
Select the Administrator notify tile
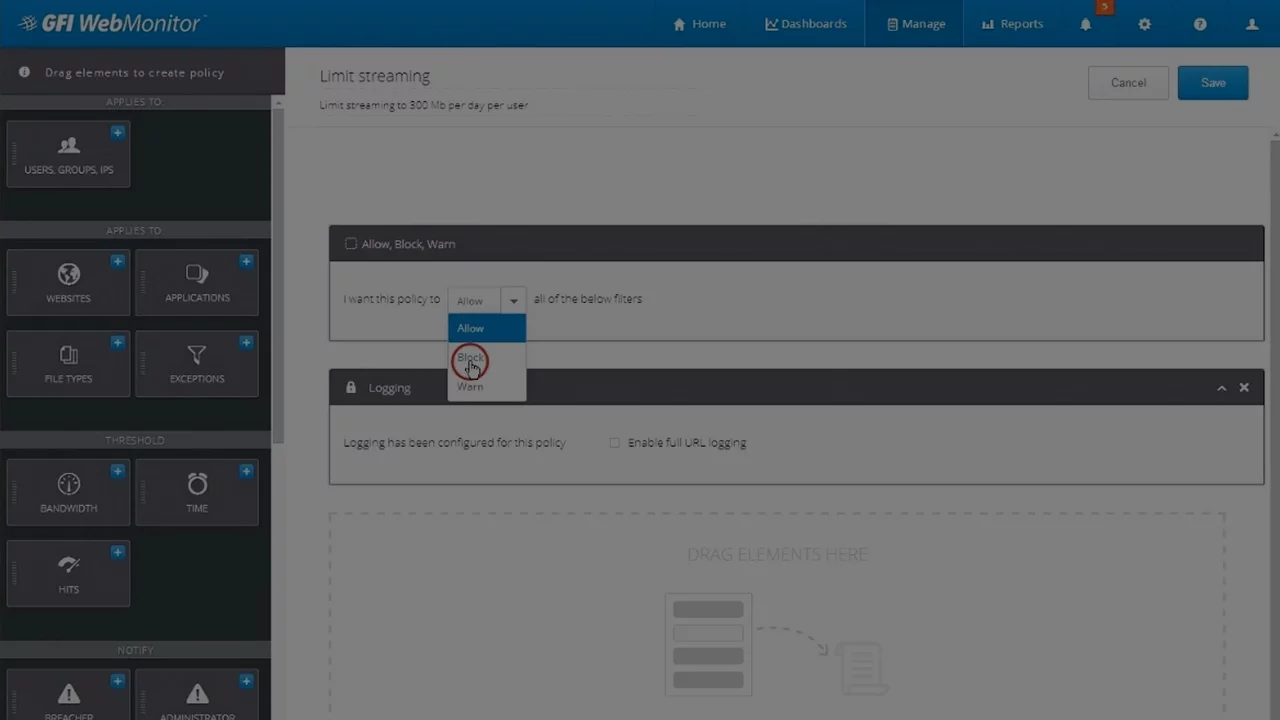pos(197,695)
